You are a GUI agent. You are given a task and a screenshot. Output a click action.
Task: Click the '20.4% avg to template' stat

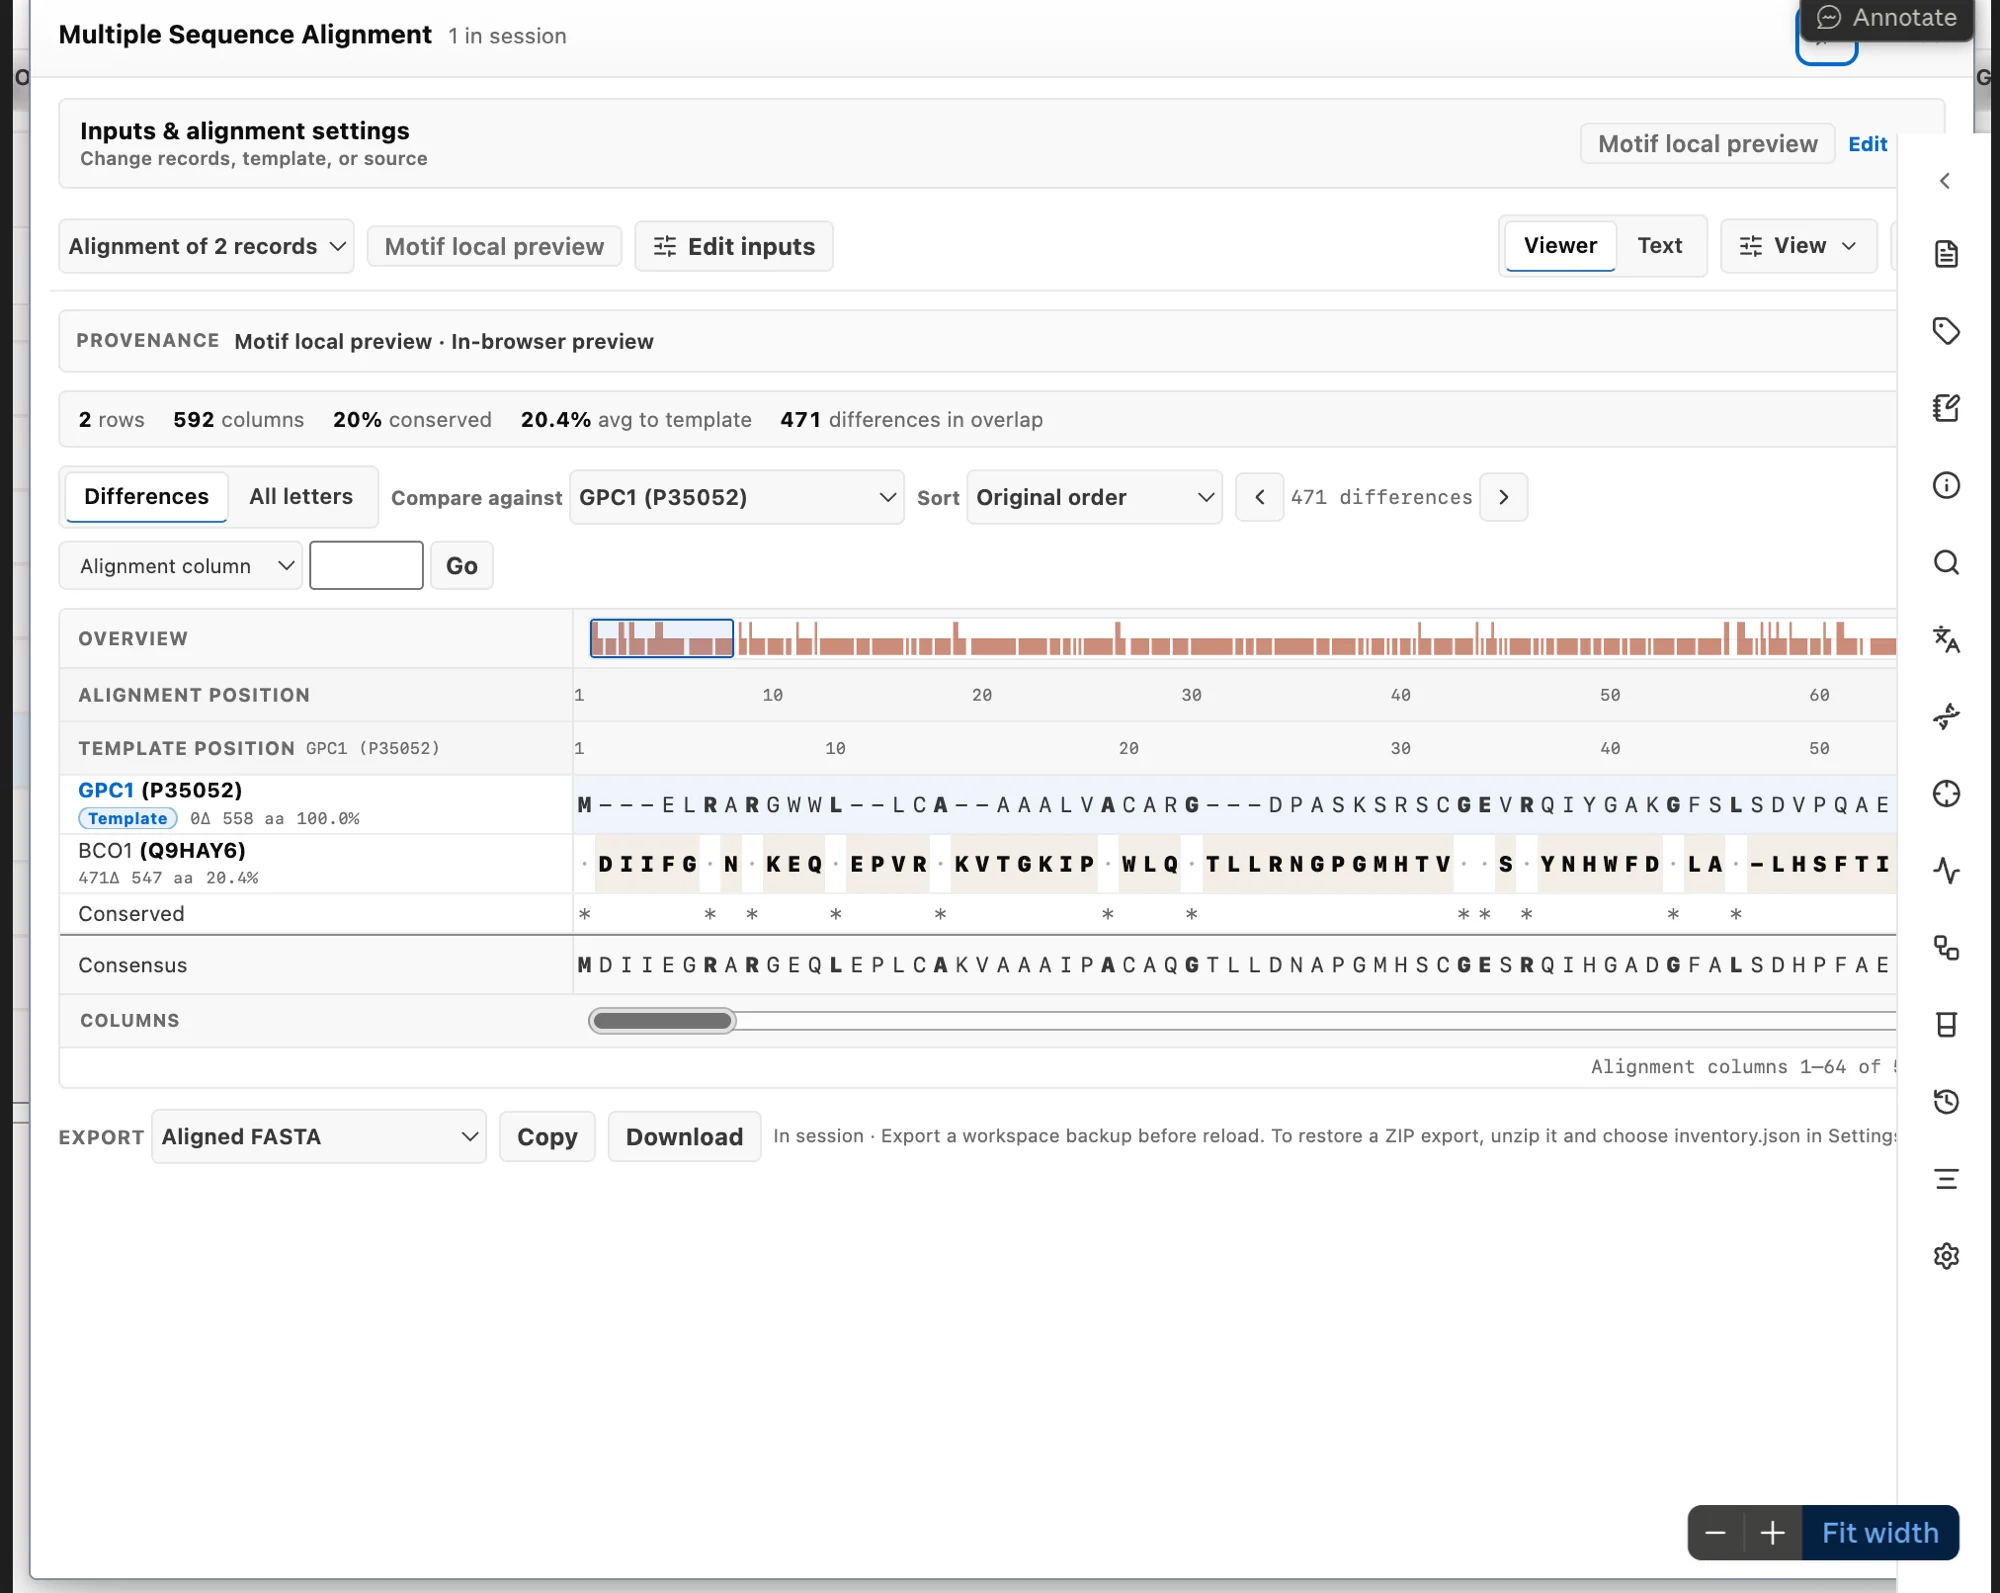pos(636,420)
